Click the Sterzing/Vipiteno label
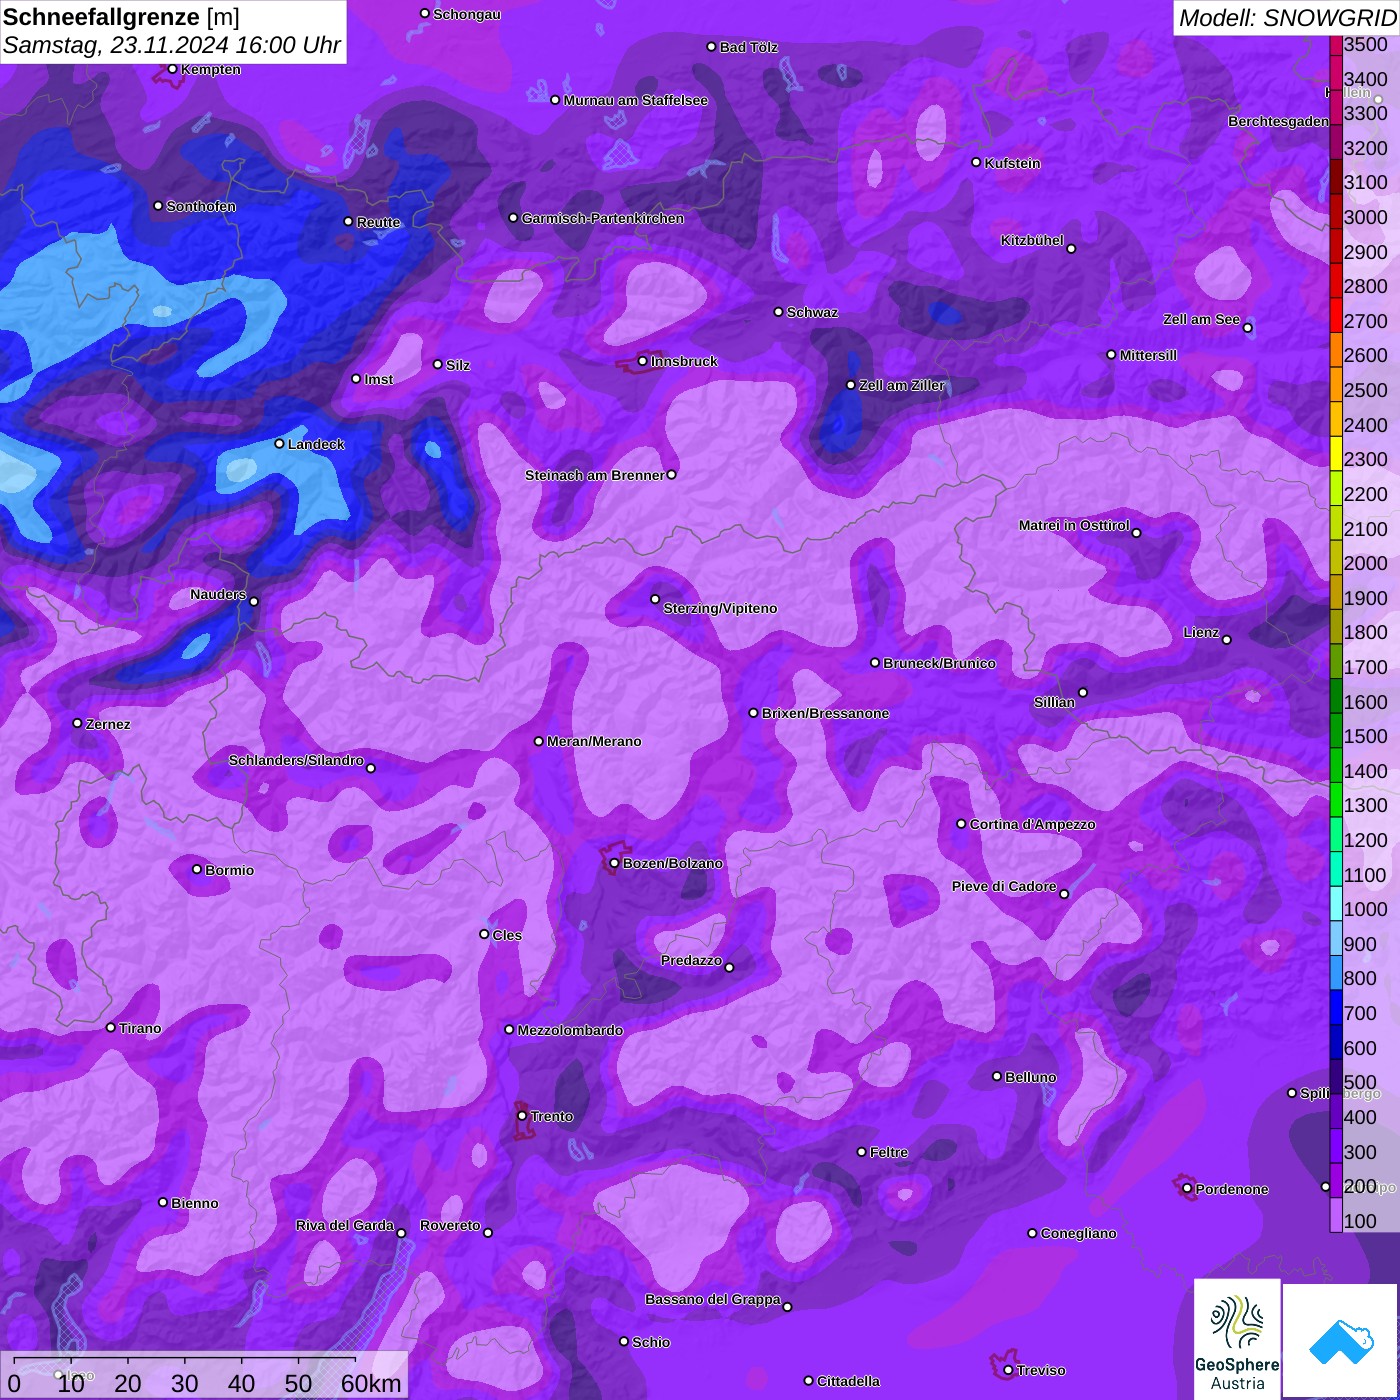Viewport: 1400px width, 1400px height. [x=720, y=608]
